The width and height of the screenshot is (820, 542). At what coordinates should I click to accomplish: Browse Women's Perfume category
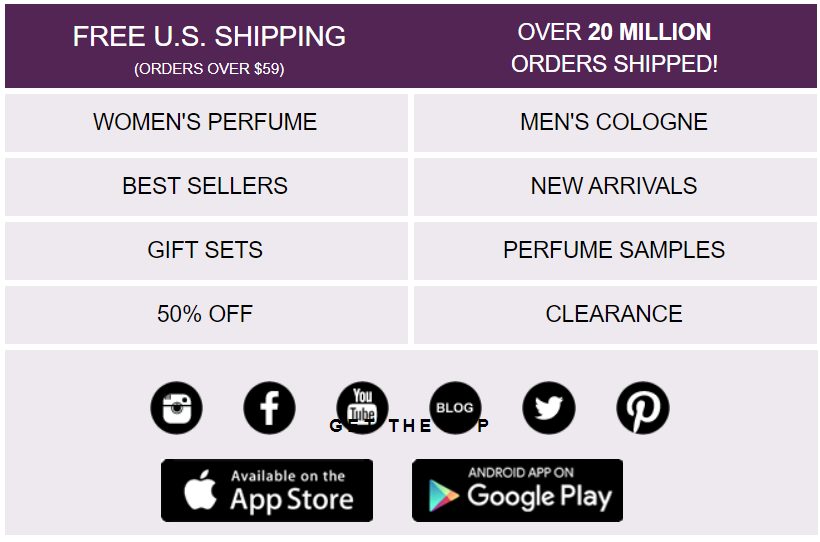pyautogui.click(x=206, y=123)
